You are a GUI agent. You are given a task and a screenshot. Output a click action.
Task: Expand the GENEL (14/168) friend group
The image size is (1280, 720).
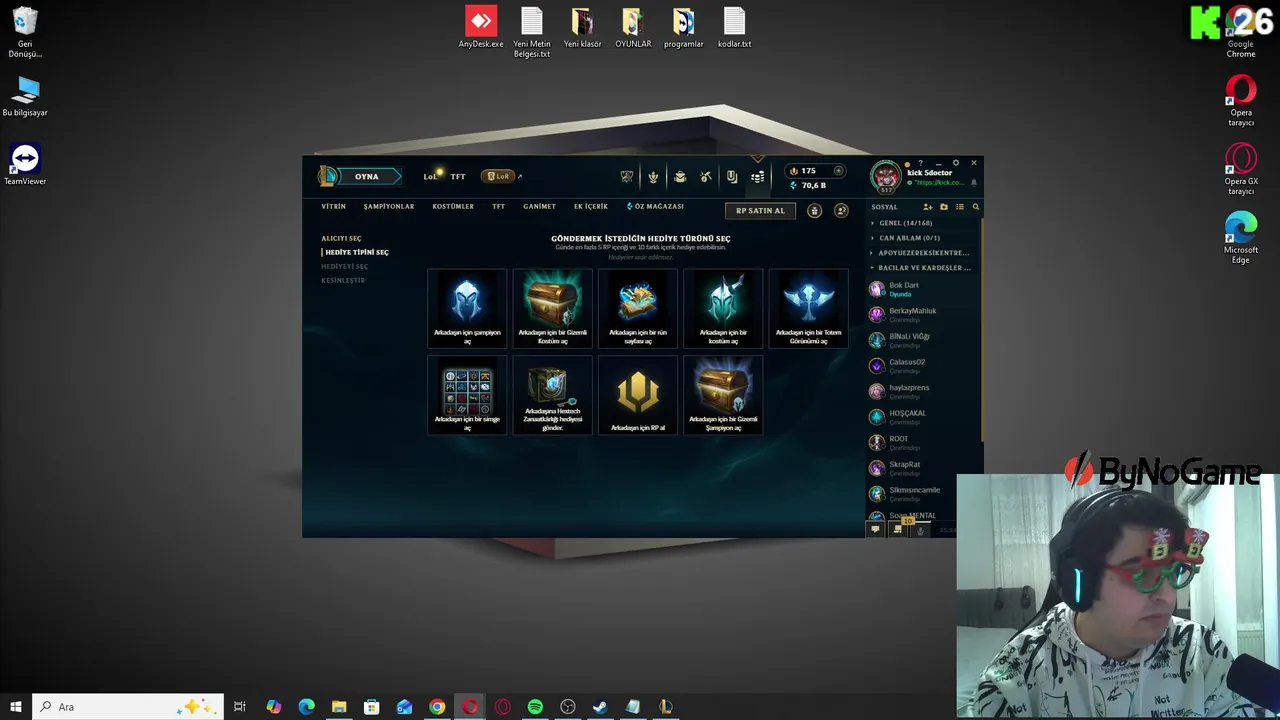click(921, 223)
